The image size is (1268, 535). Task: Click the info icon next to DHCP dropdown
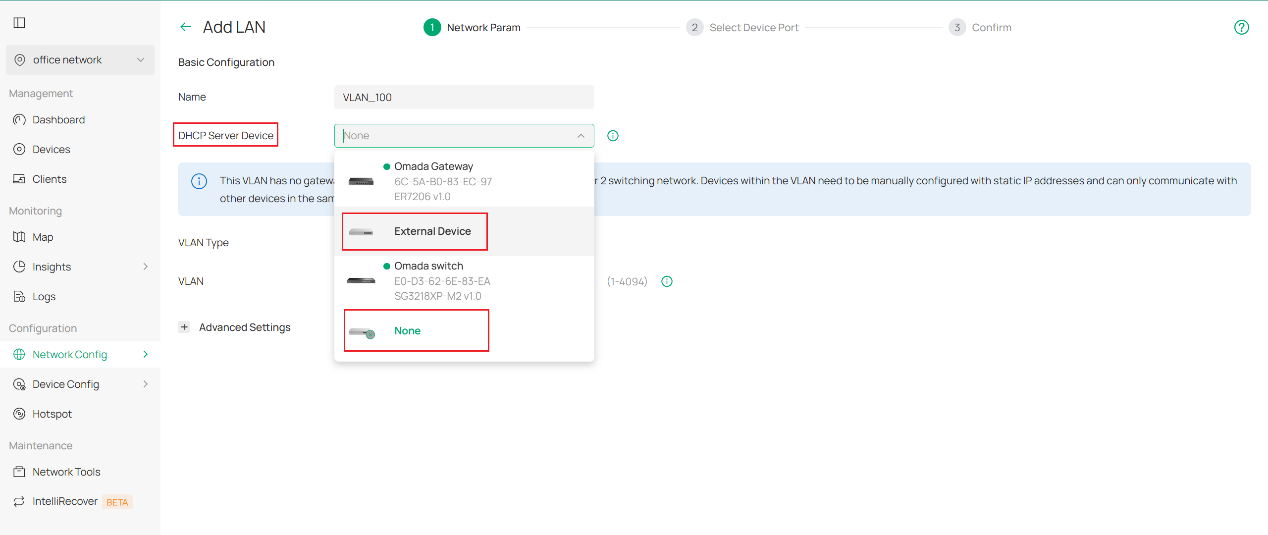[613, 136]
